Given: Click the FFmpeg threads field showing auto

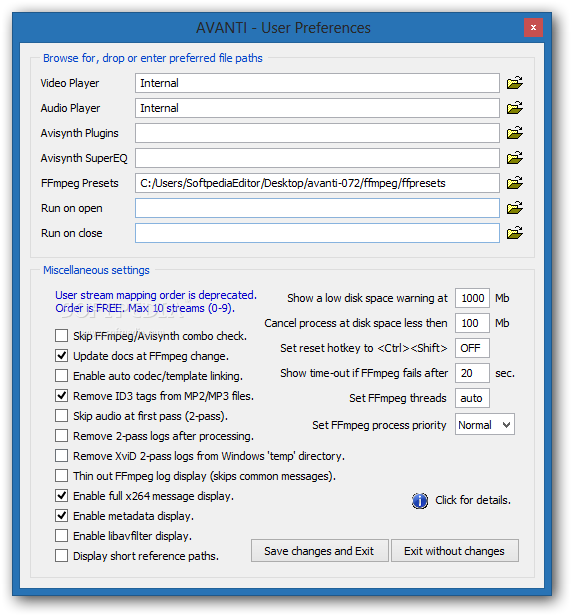Looking at the screenshot, I should pyautogui.click(x=472, y=398).
